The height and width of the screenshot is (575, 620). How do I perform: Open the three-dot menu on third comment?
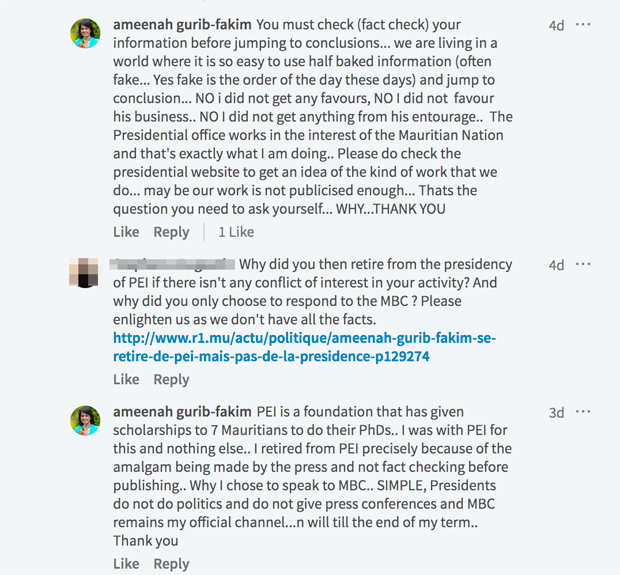tap(583, 412)
